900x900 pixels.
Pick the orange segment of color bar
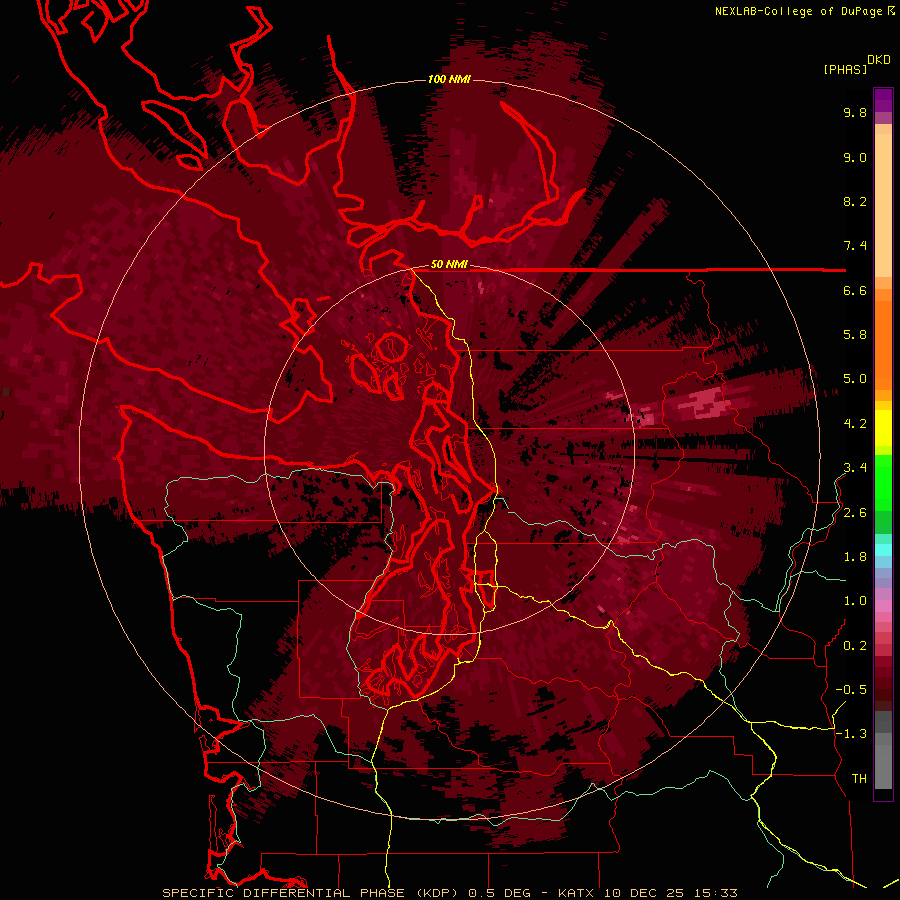(x=883, y=344)
